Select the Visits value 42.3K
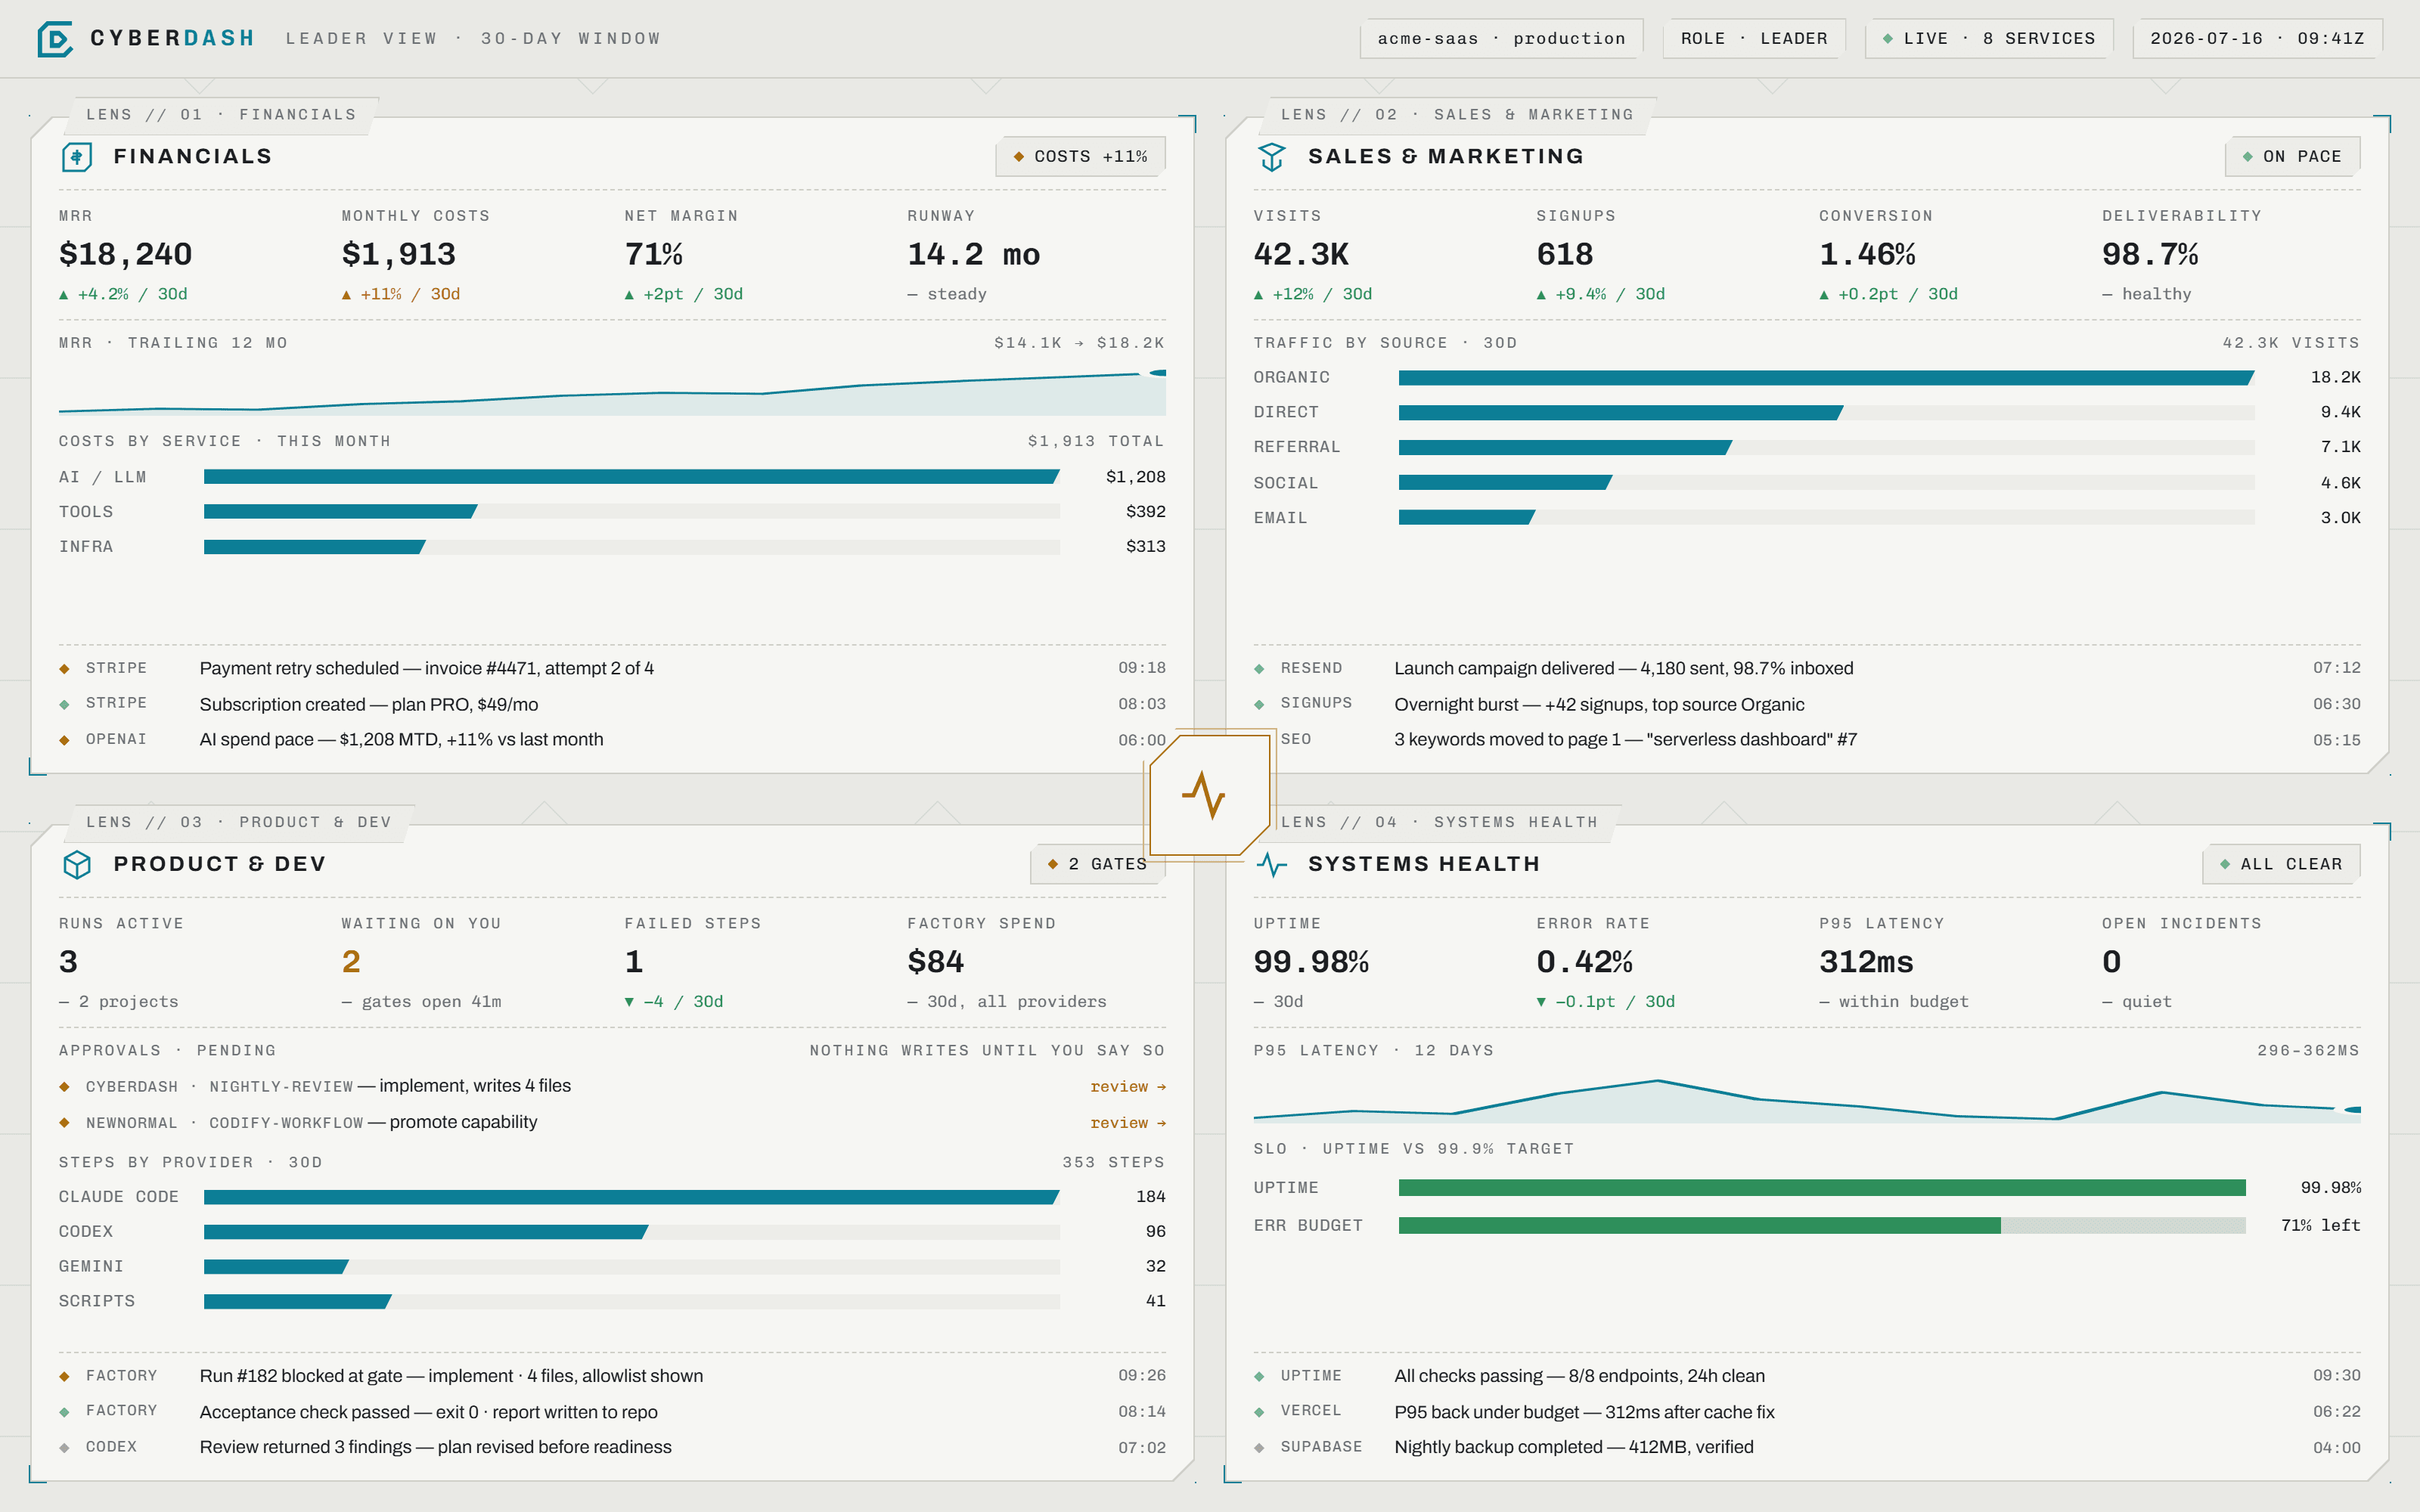Screen dimensions: 2420x1512 [x=1301, y=255]
